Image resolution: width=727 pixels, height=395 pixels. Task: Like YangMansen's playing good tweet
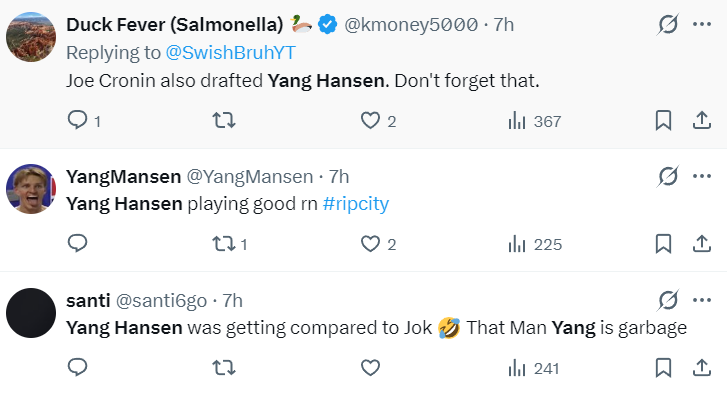(370, 244)
